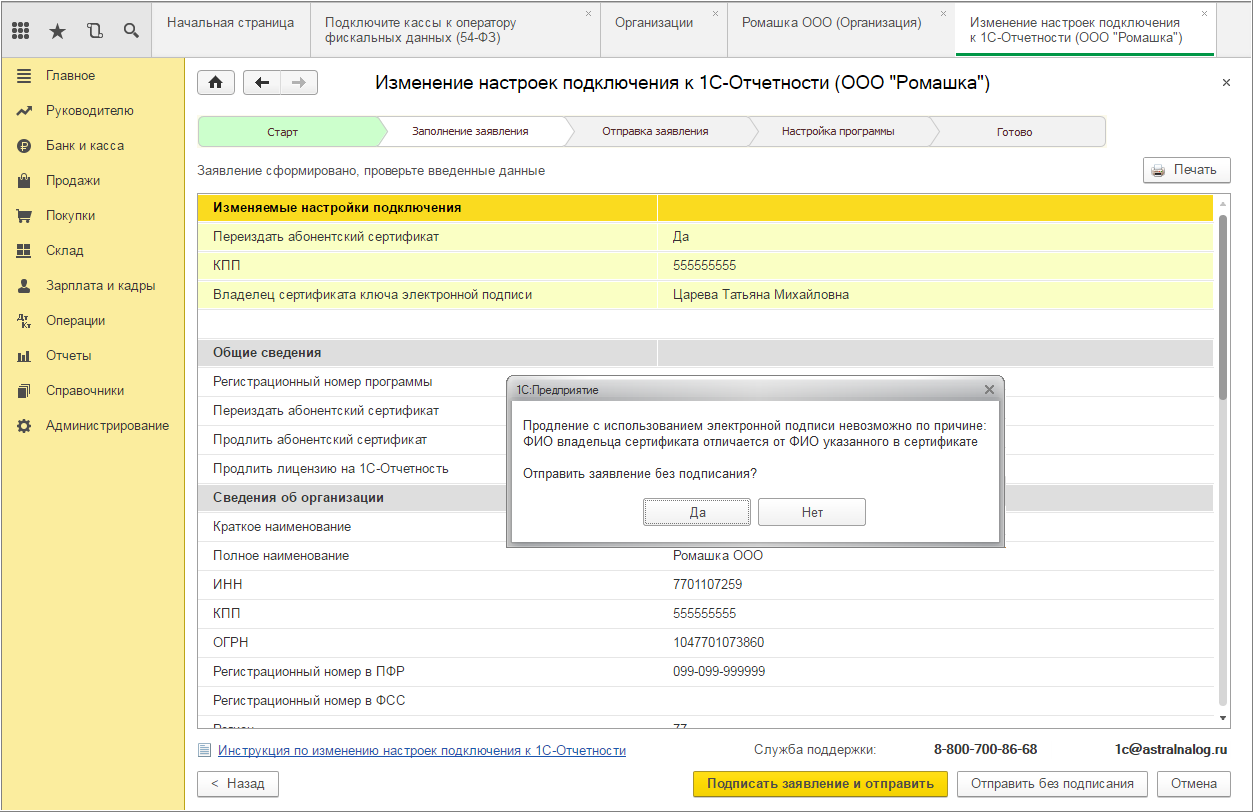The image size is (1253, 812).
Task: Switch to Начальная страница tab
Action: 230,23
